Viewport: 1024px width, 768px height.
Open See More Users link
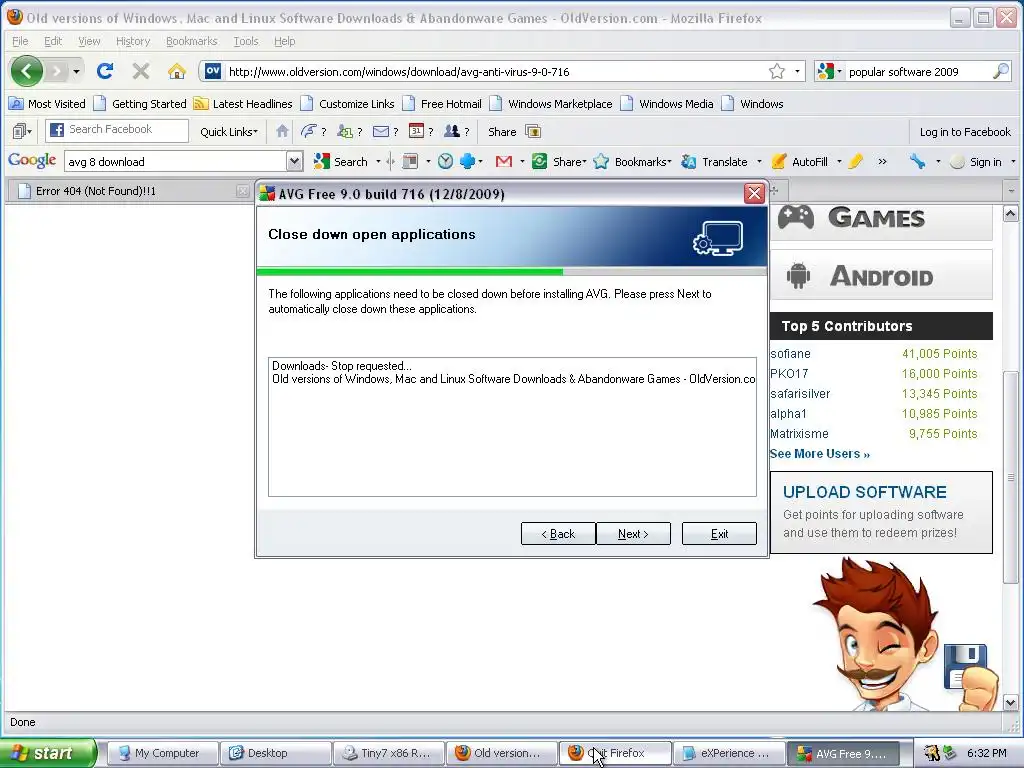coord(820,454)
